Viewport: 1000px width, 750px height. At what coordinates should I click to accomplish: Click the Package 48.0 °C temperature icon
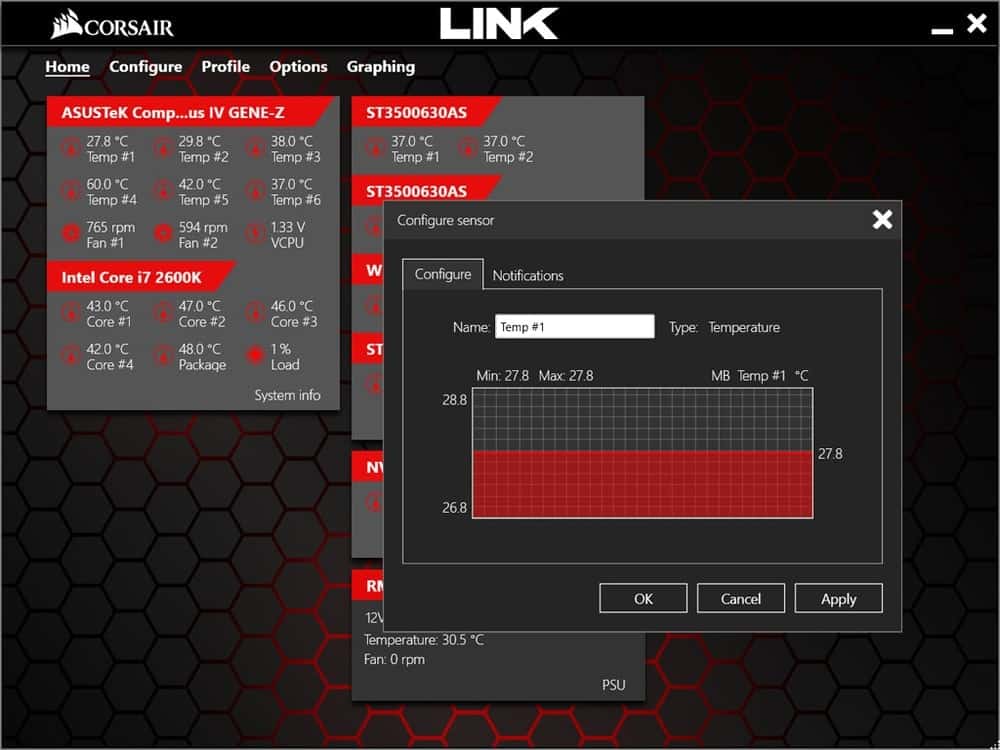(163, 356)
